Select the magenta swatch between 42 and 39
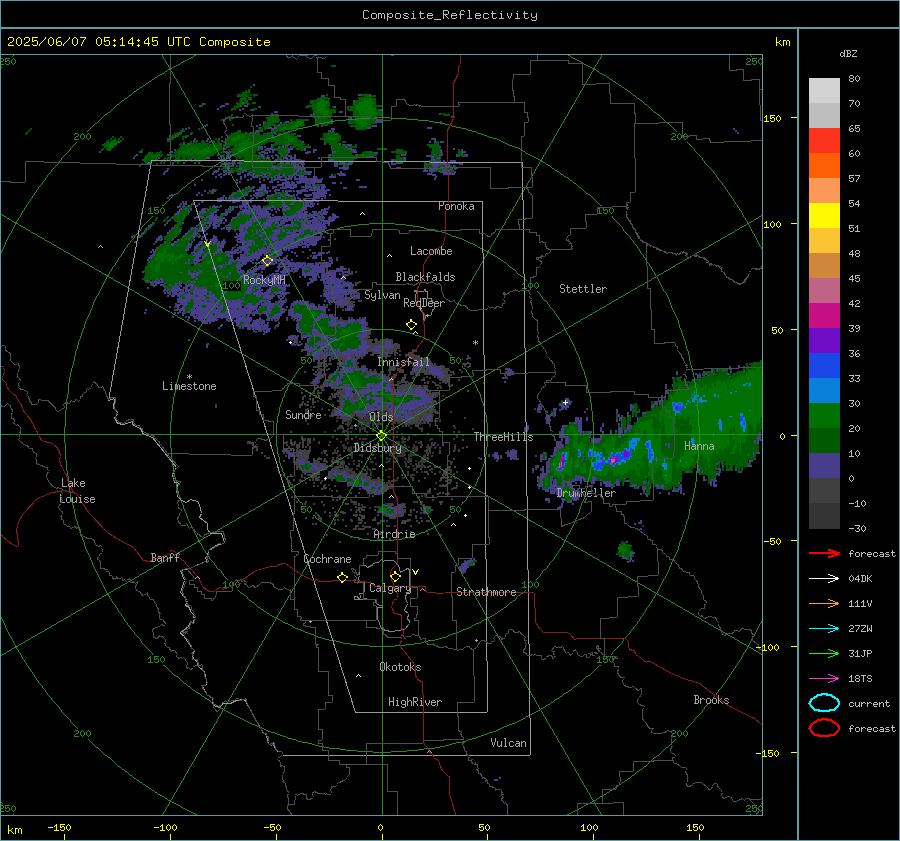Viewport: 900px width, 841px height. pos(824,316)
